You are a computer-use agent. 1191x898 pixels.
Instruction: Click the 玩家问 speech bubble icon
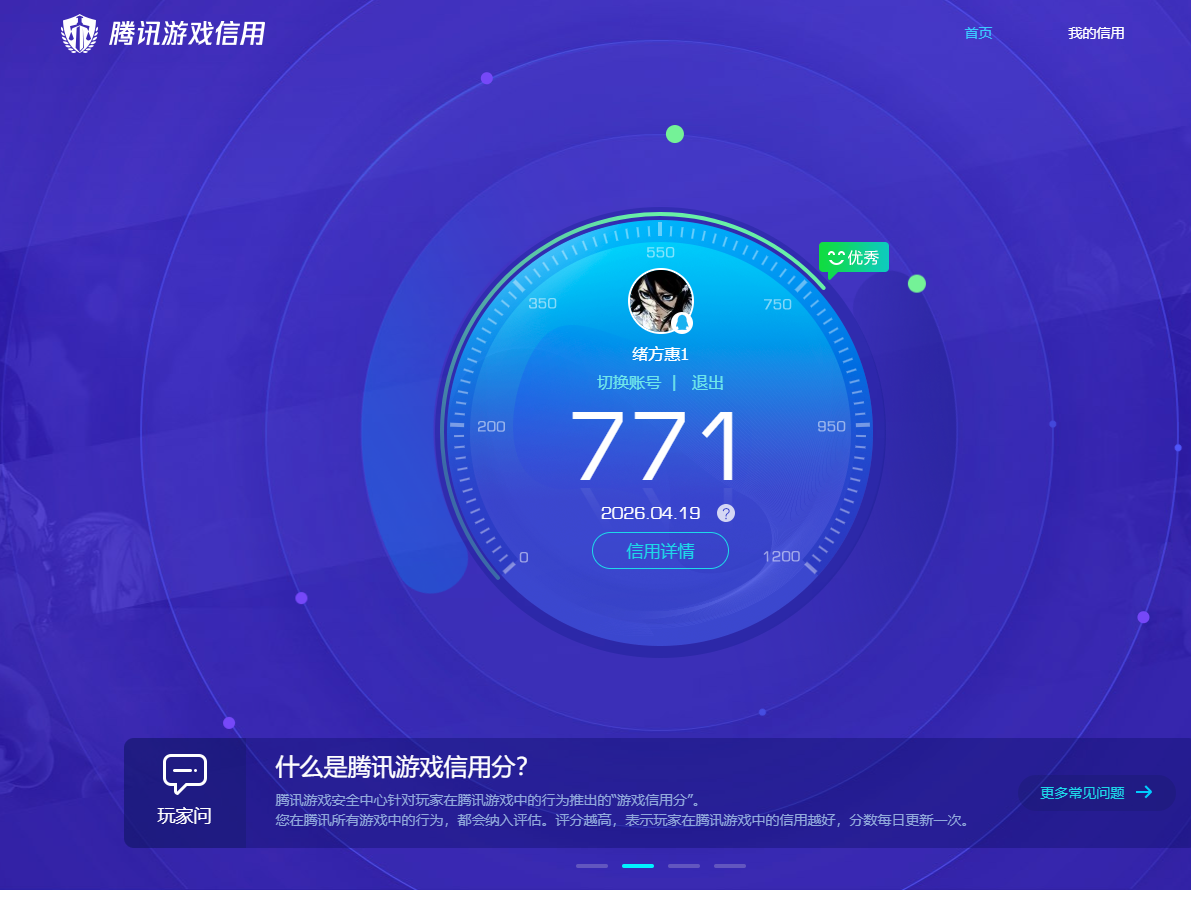pos(182,773)
